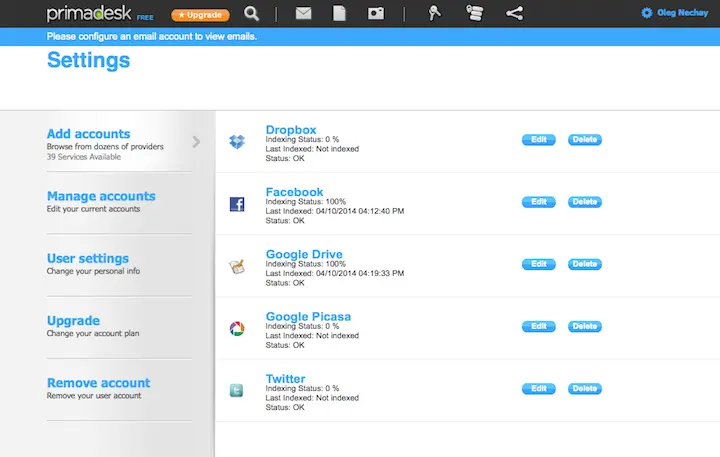720x457 pixels.
Task: Click the Google Drive icon
Action: pyautogui.click(x=237, y=266)
